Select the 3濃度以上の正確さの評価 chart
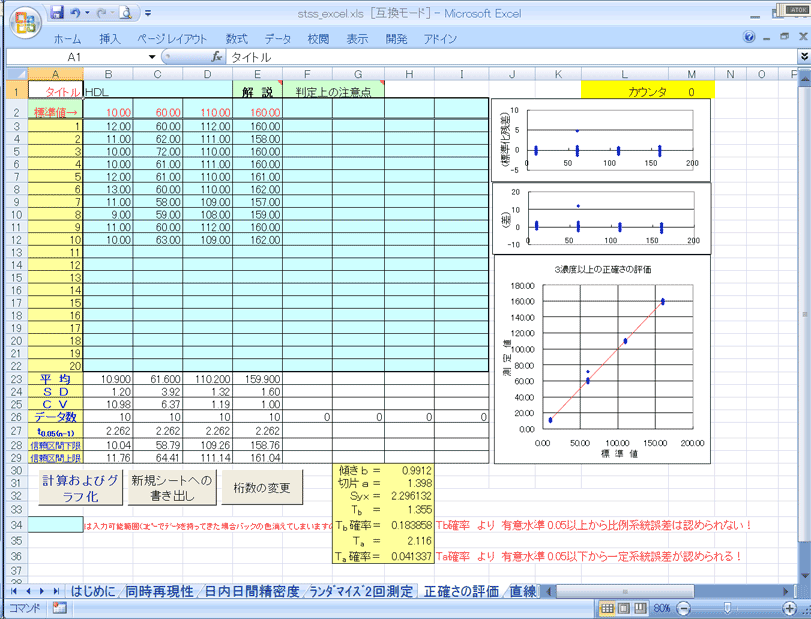The height and width of the screenshot is (619, 811). pyautogui.click(x=603, y=359)
